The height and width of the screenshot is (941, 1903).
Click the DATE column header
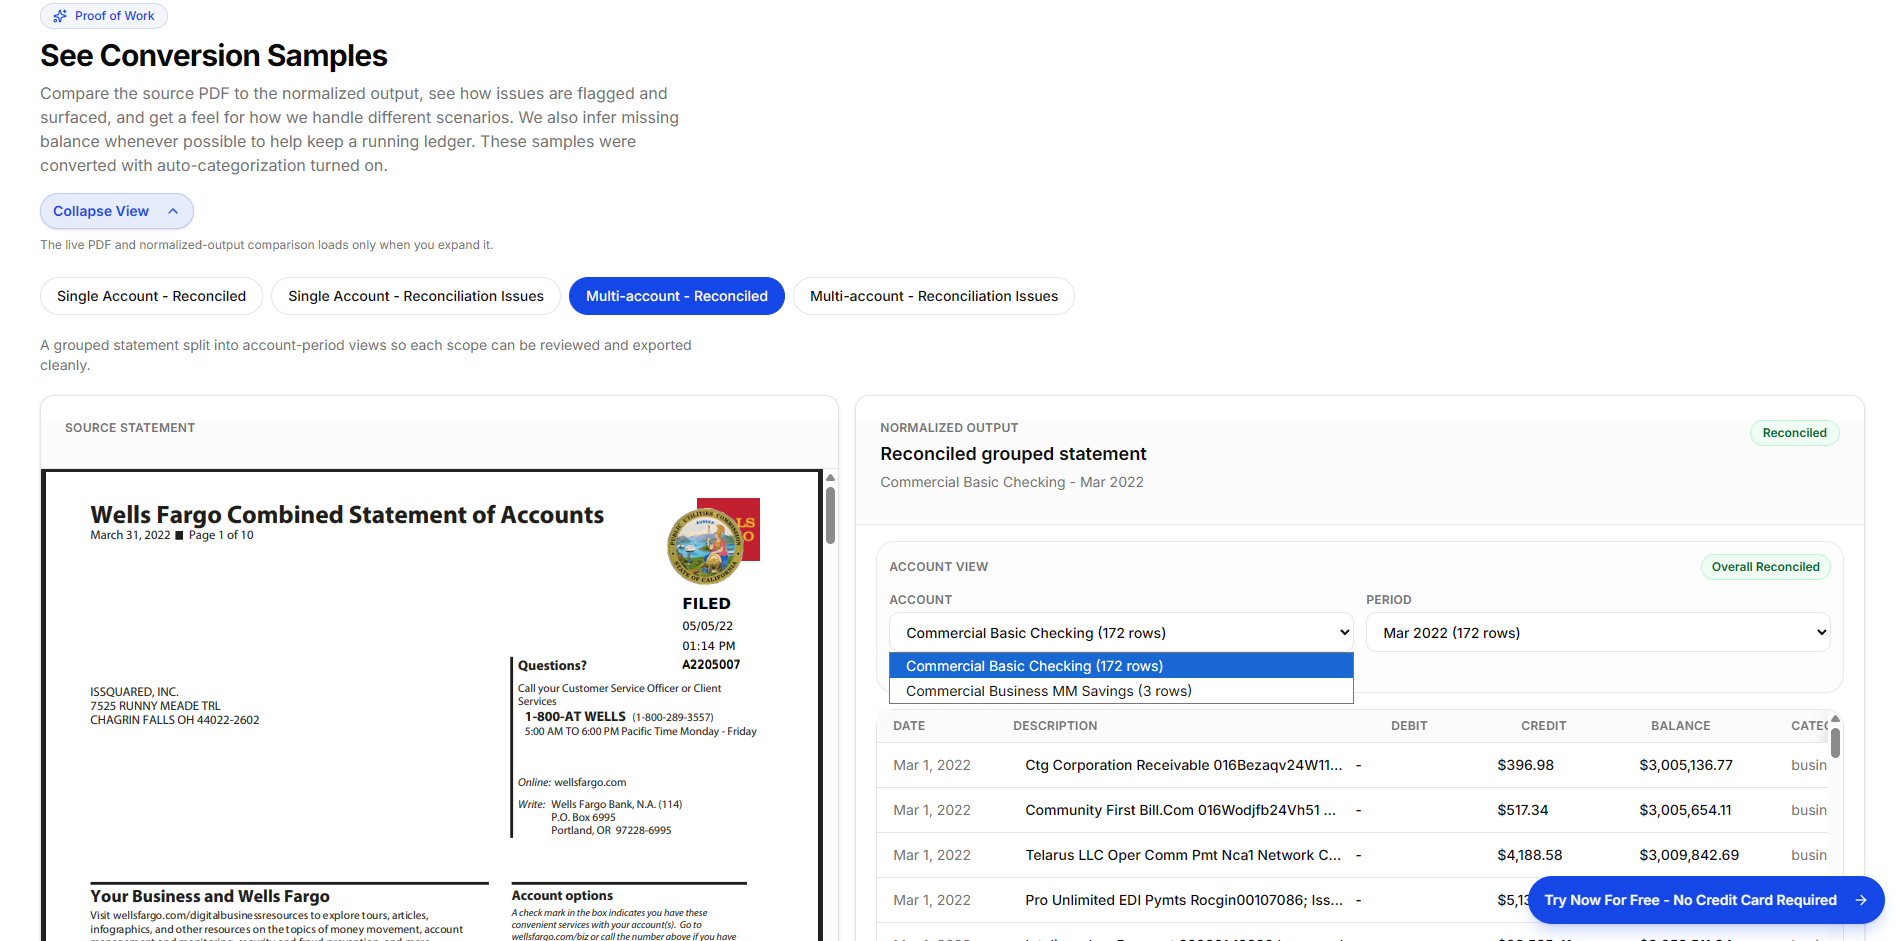click(908, 725)
